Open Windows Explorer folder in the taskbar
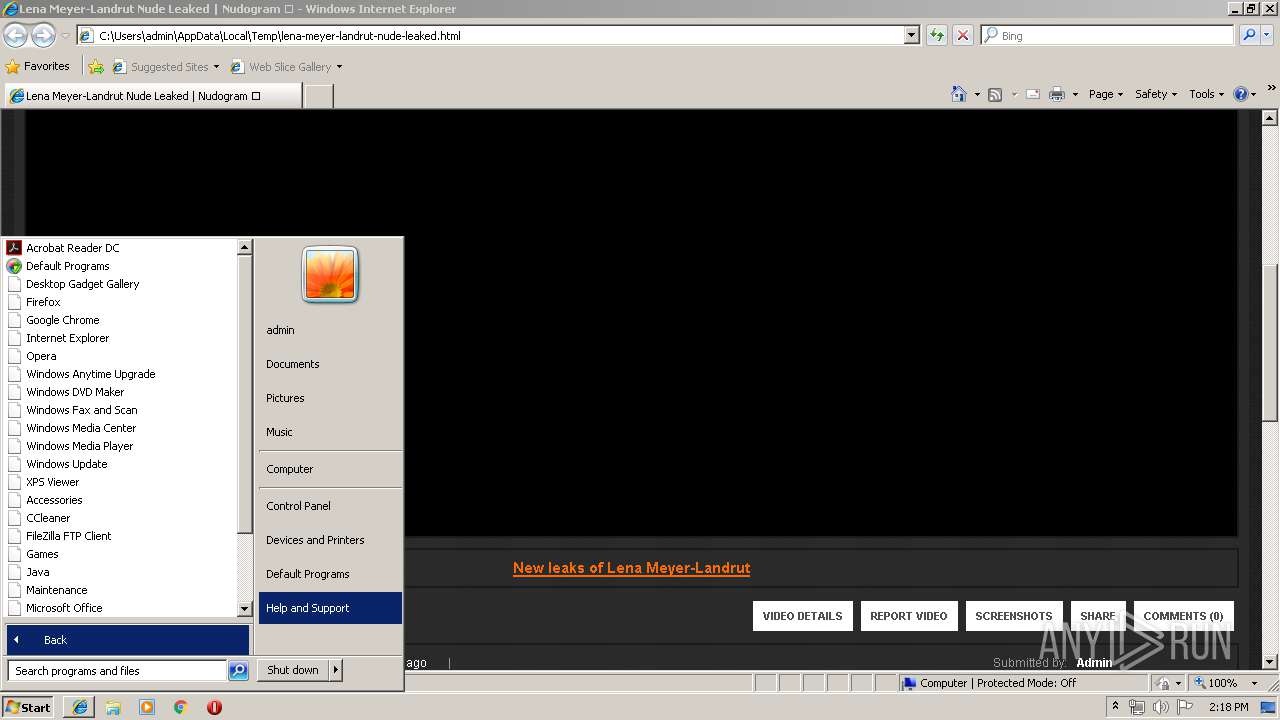 tap(113, 707)
